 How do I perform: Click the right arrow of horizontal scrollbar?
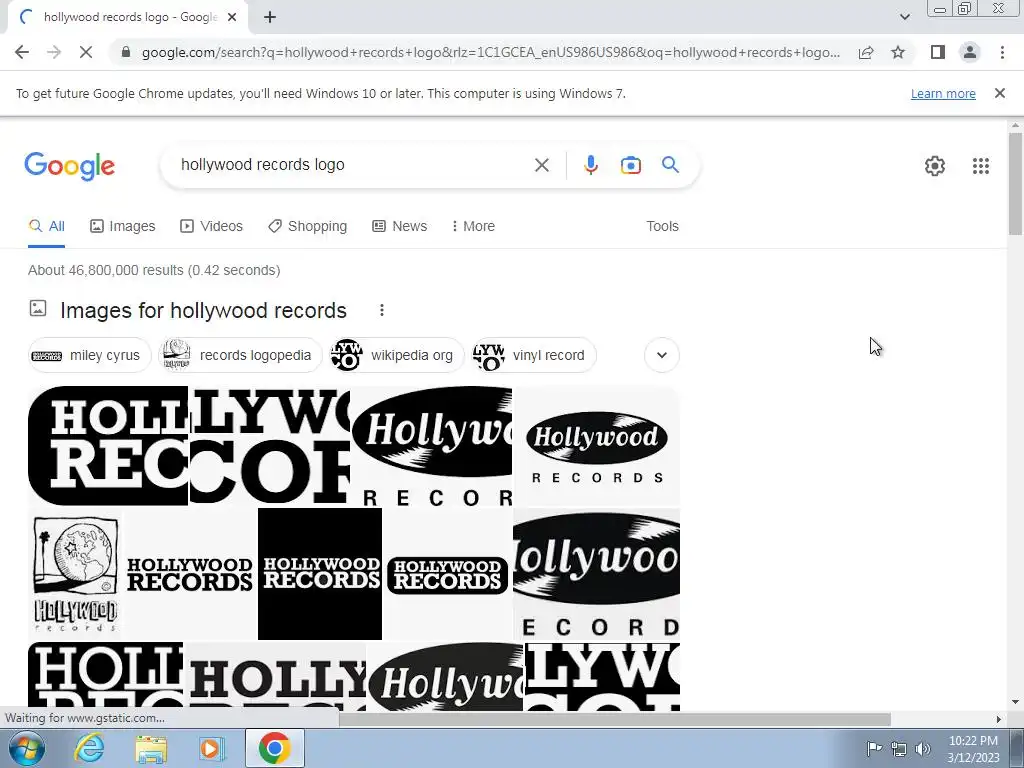pyautogui.click(x=998, y=719)
